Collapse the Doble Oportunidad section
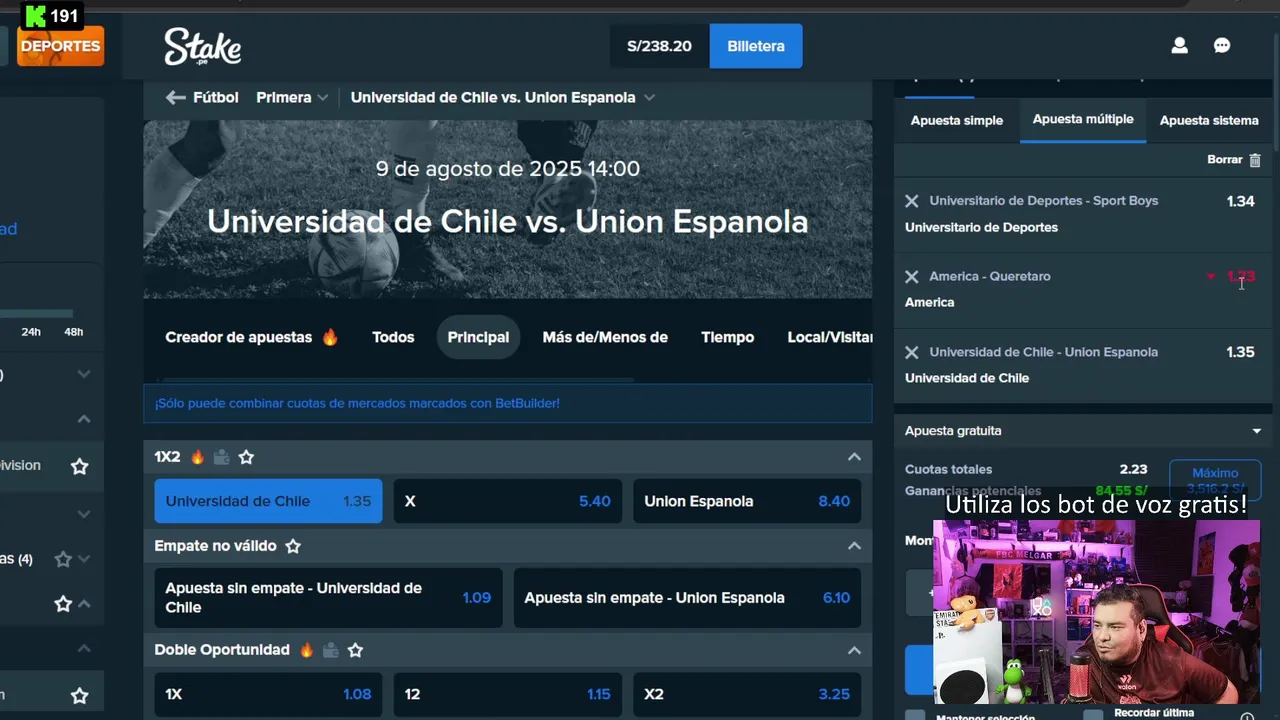 (854, 650)
